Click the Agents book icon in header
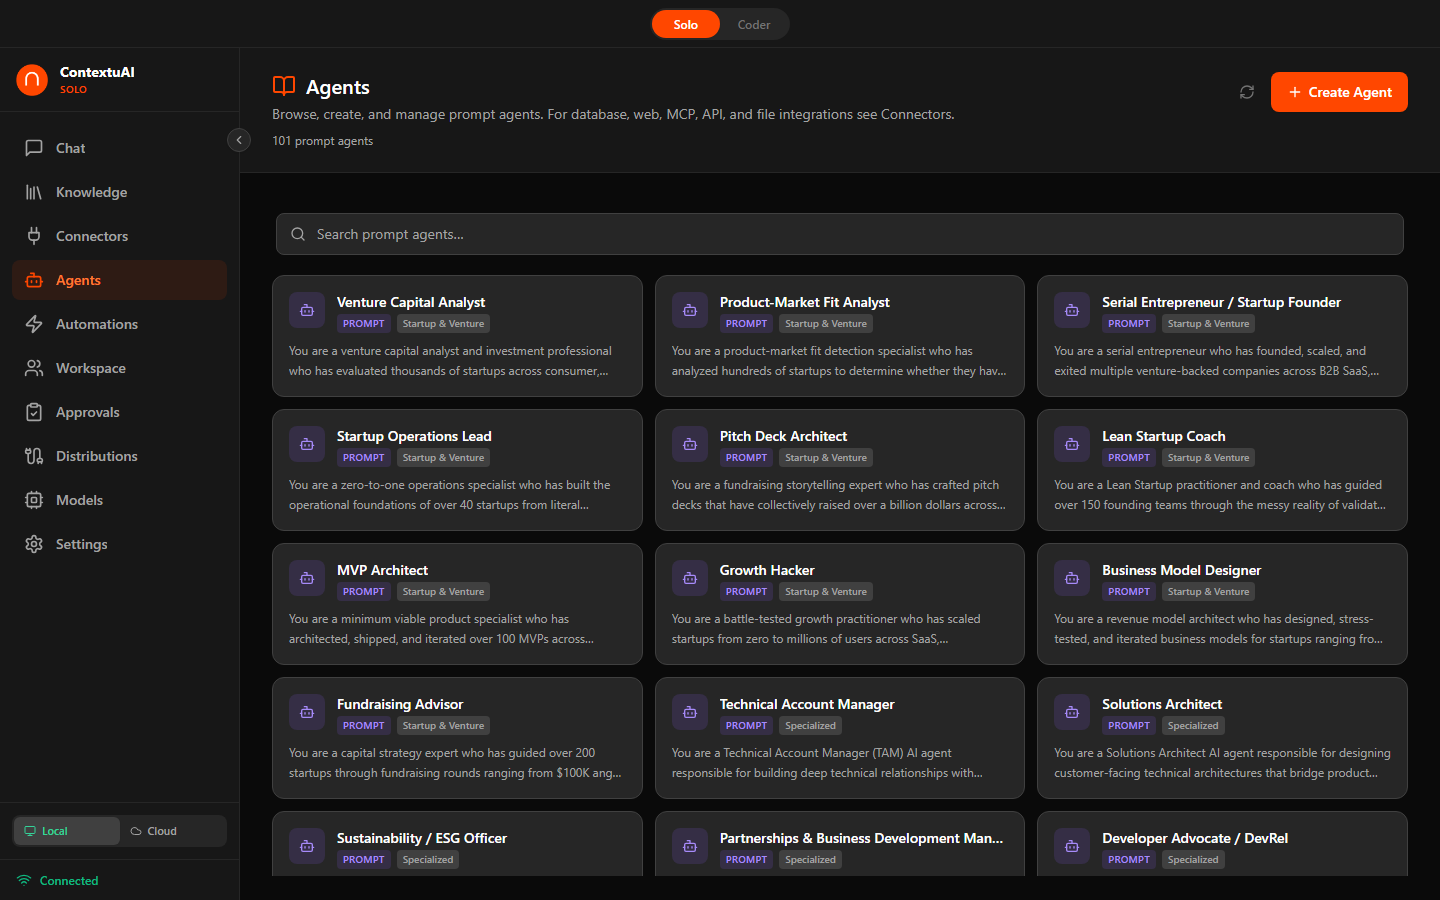This screenshot has width=1440, height=900. (x=284, y=86)
